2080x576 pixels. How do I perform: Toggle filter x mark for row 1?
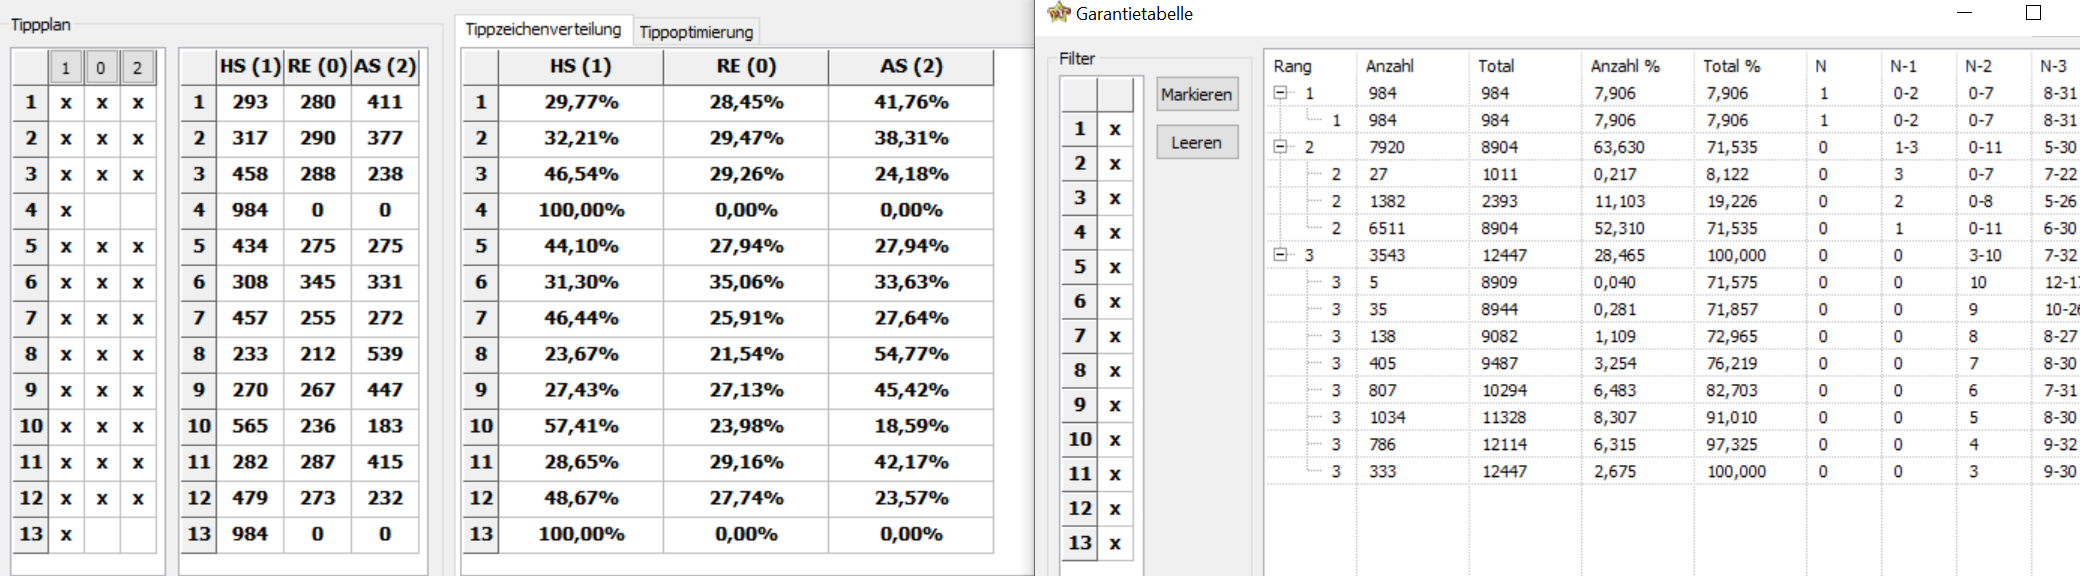(x=1115, y=129)
